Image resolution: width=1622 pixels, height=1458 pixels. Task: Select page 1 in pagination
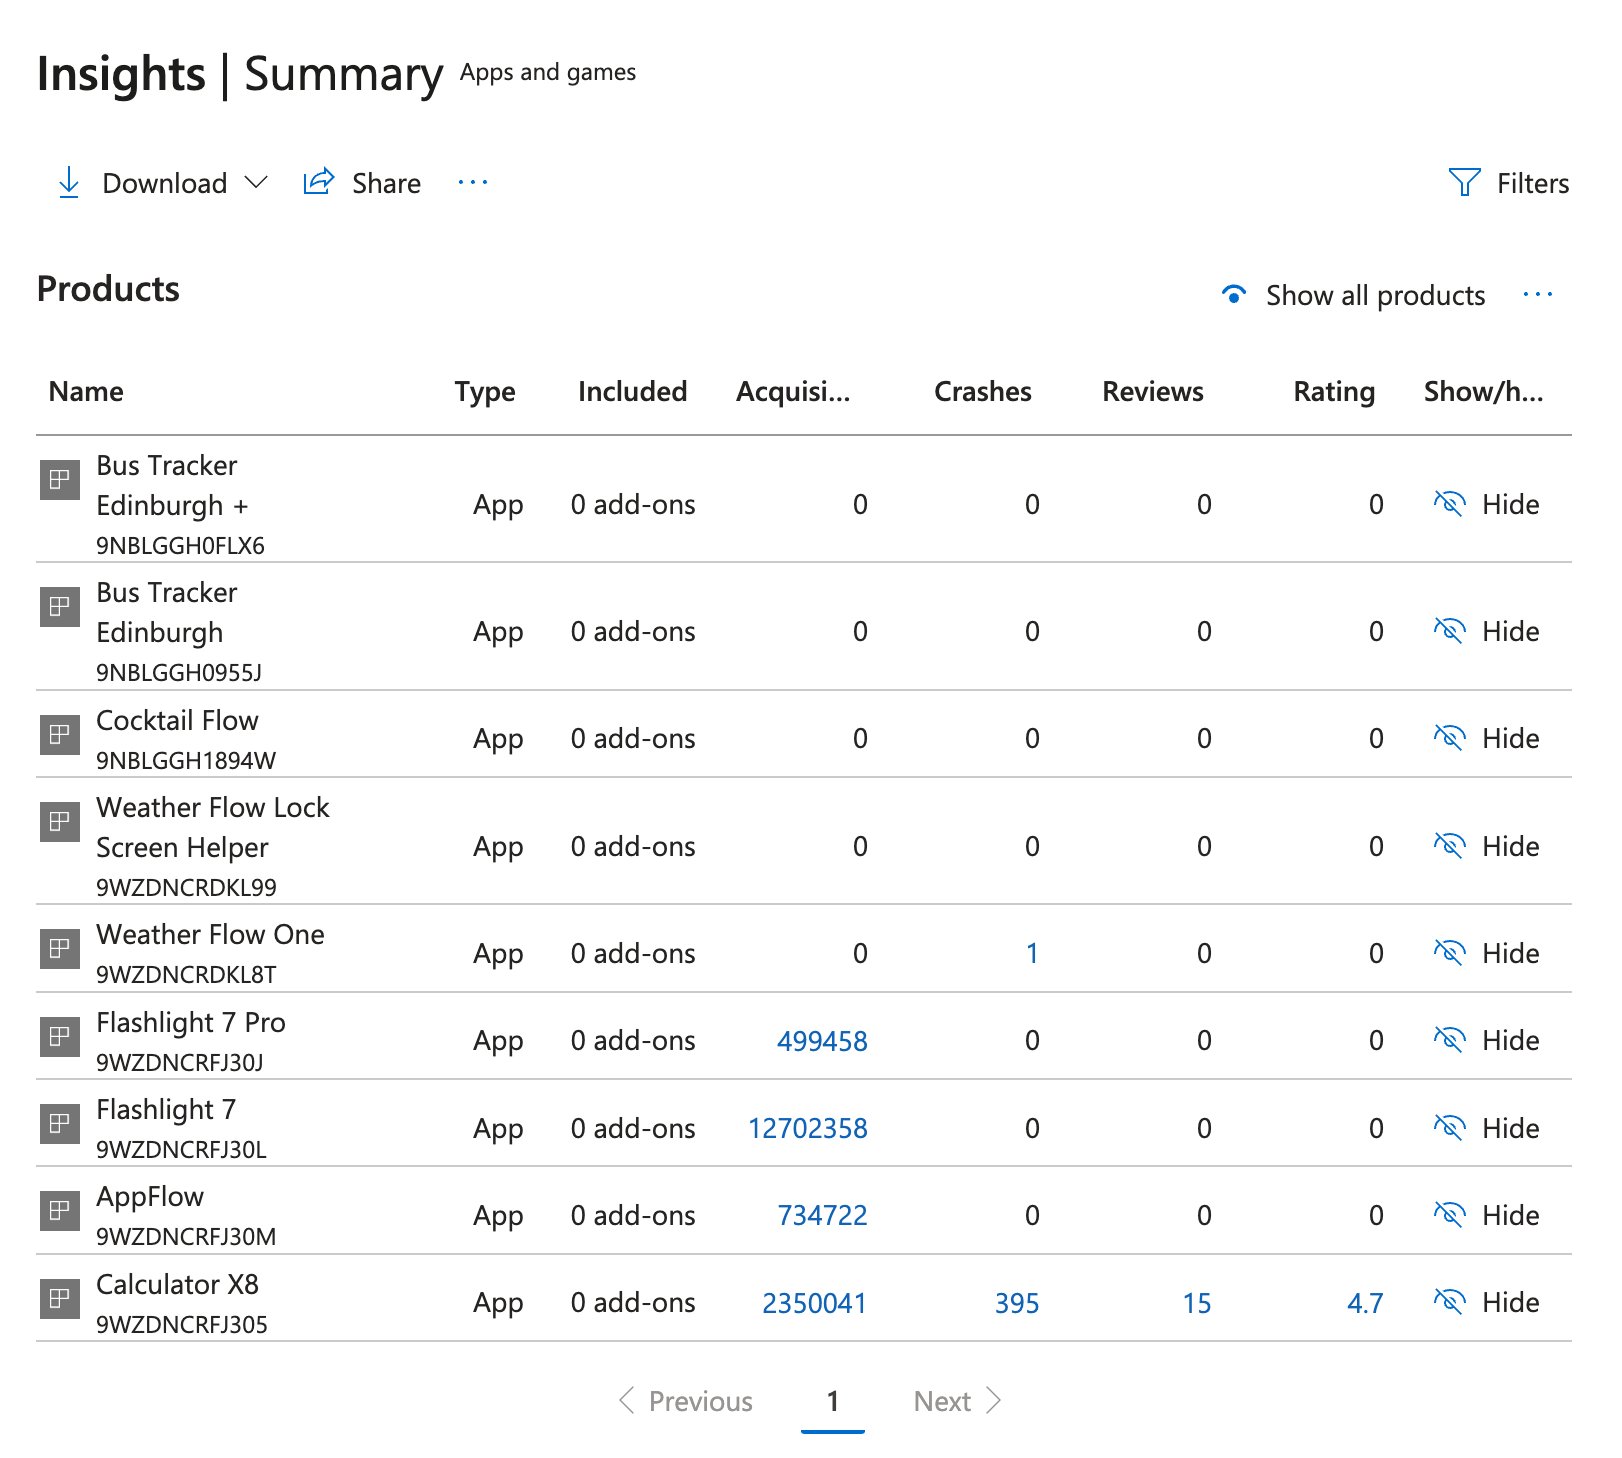click(x=832, y=1402)
